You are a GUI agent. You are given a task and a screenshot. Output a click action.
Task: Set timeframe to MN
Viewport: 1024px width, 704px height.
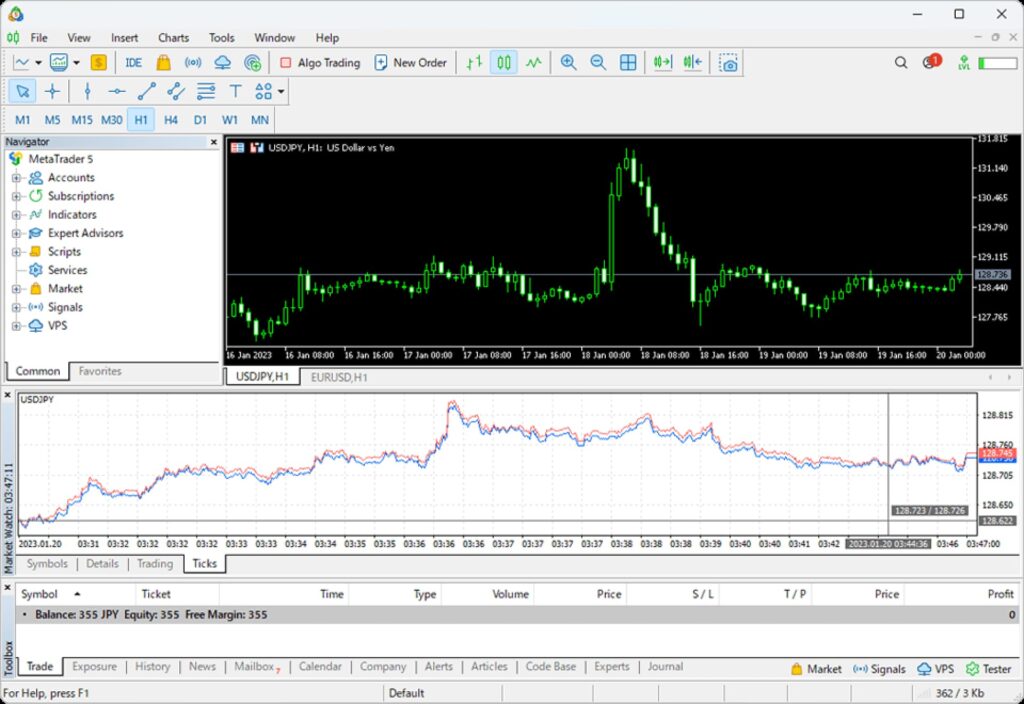coord(260,120)
